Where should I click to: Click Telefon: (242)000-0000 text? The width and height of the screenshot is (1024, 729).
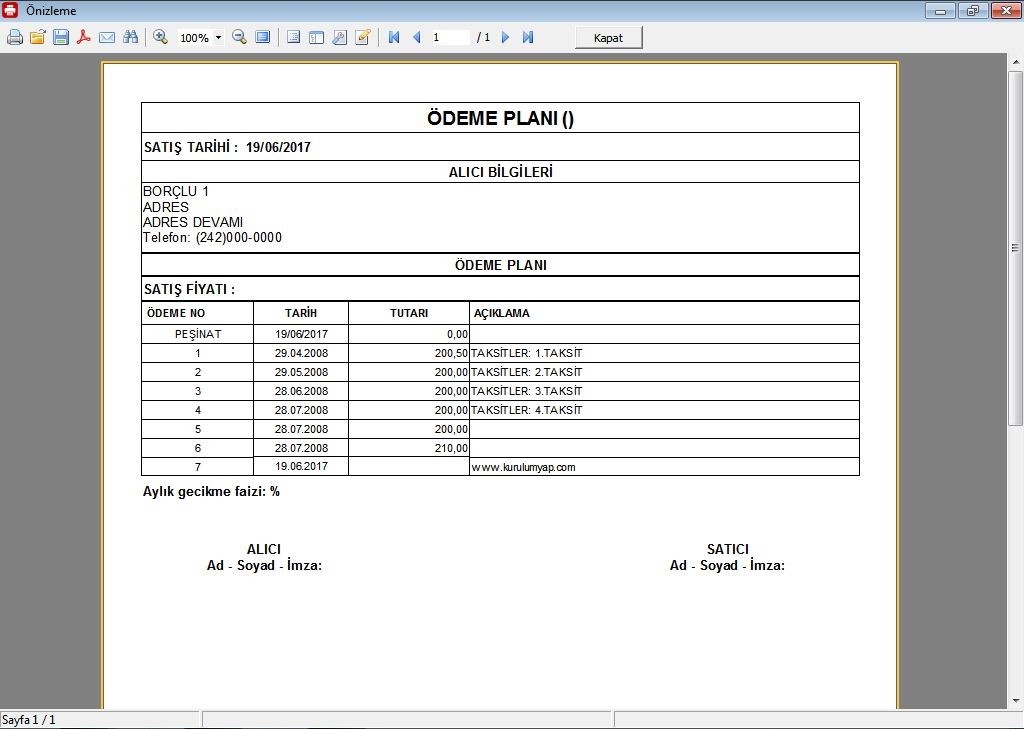pyautogui.click(x=212, y=238)
